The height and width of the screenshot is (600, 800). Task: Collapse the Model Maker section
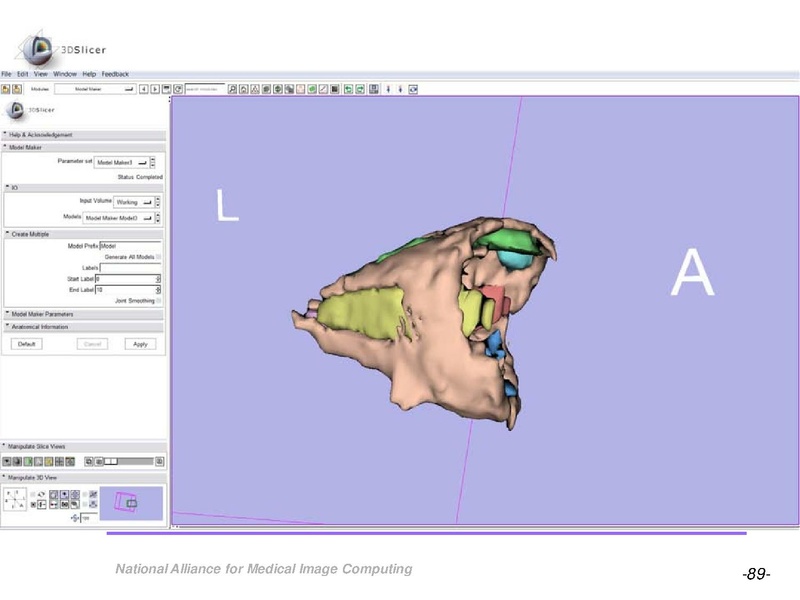click(x=83, y=147)
